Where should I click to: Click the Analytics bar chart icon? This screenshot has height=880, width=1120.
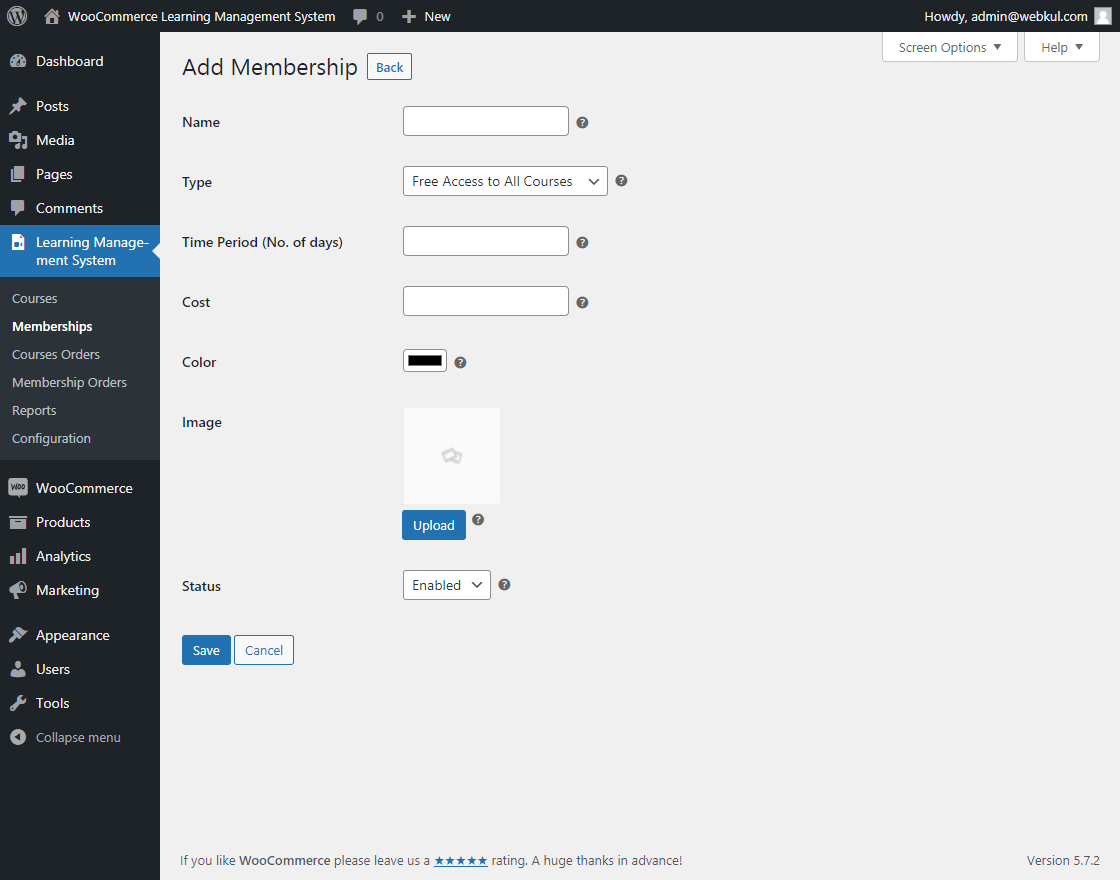point(18,556)
